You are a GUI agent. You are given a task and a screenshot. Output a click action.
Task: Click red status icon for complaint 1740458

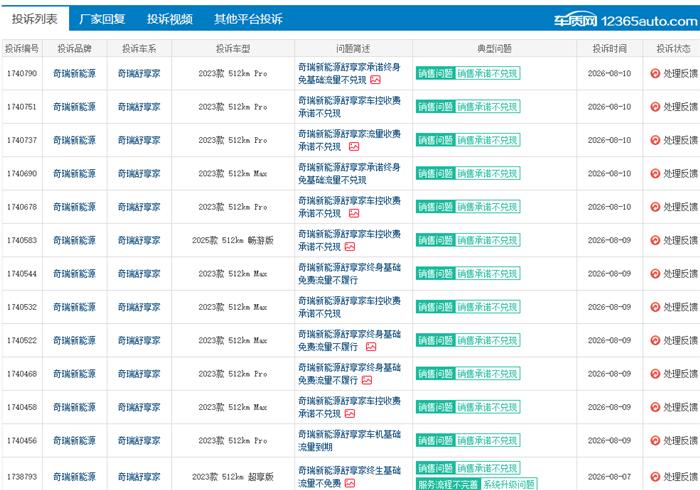655,407
